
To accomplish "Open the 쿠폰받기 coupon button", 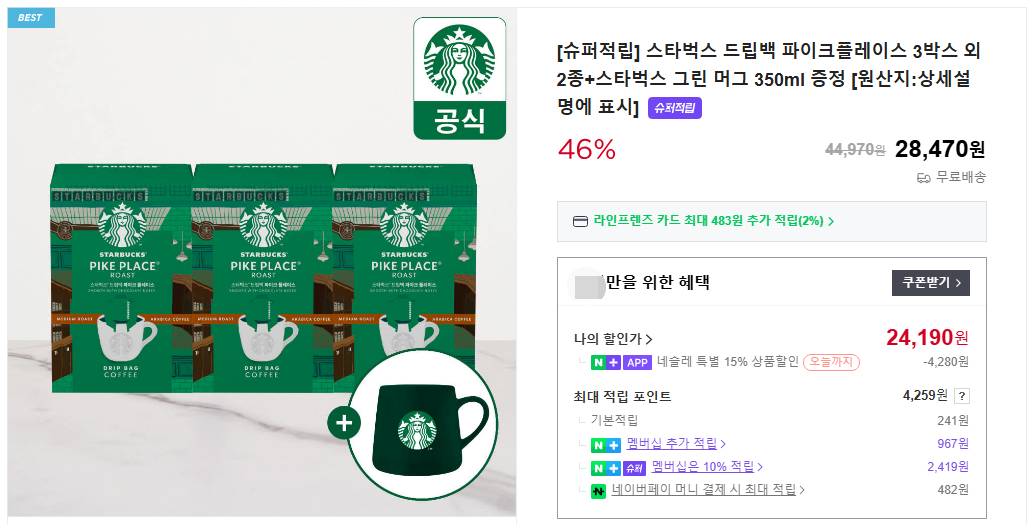I will click(x=931, y=283).
